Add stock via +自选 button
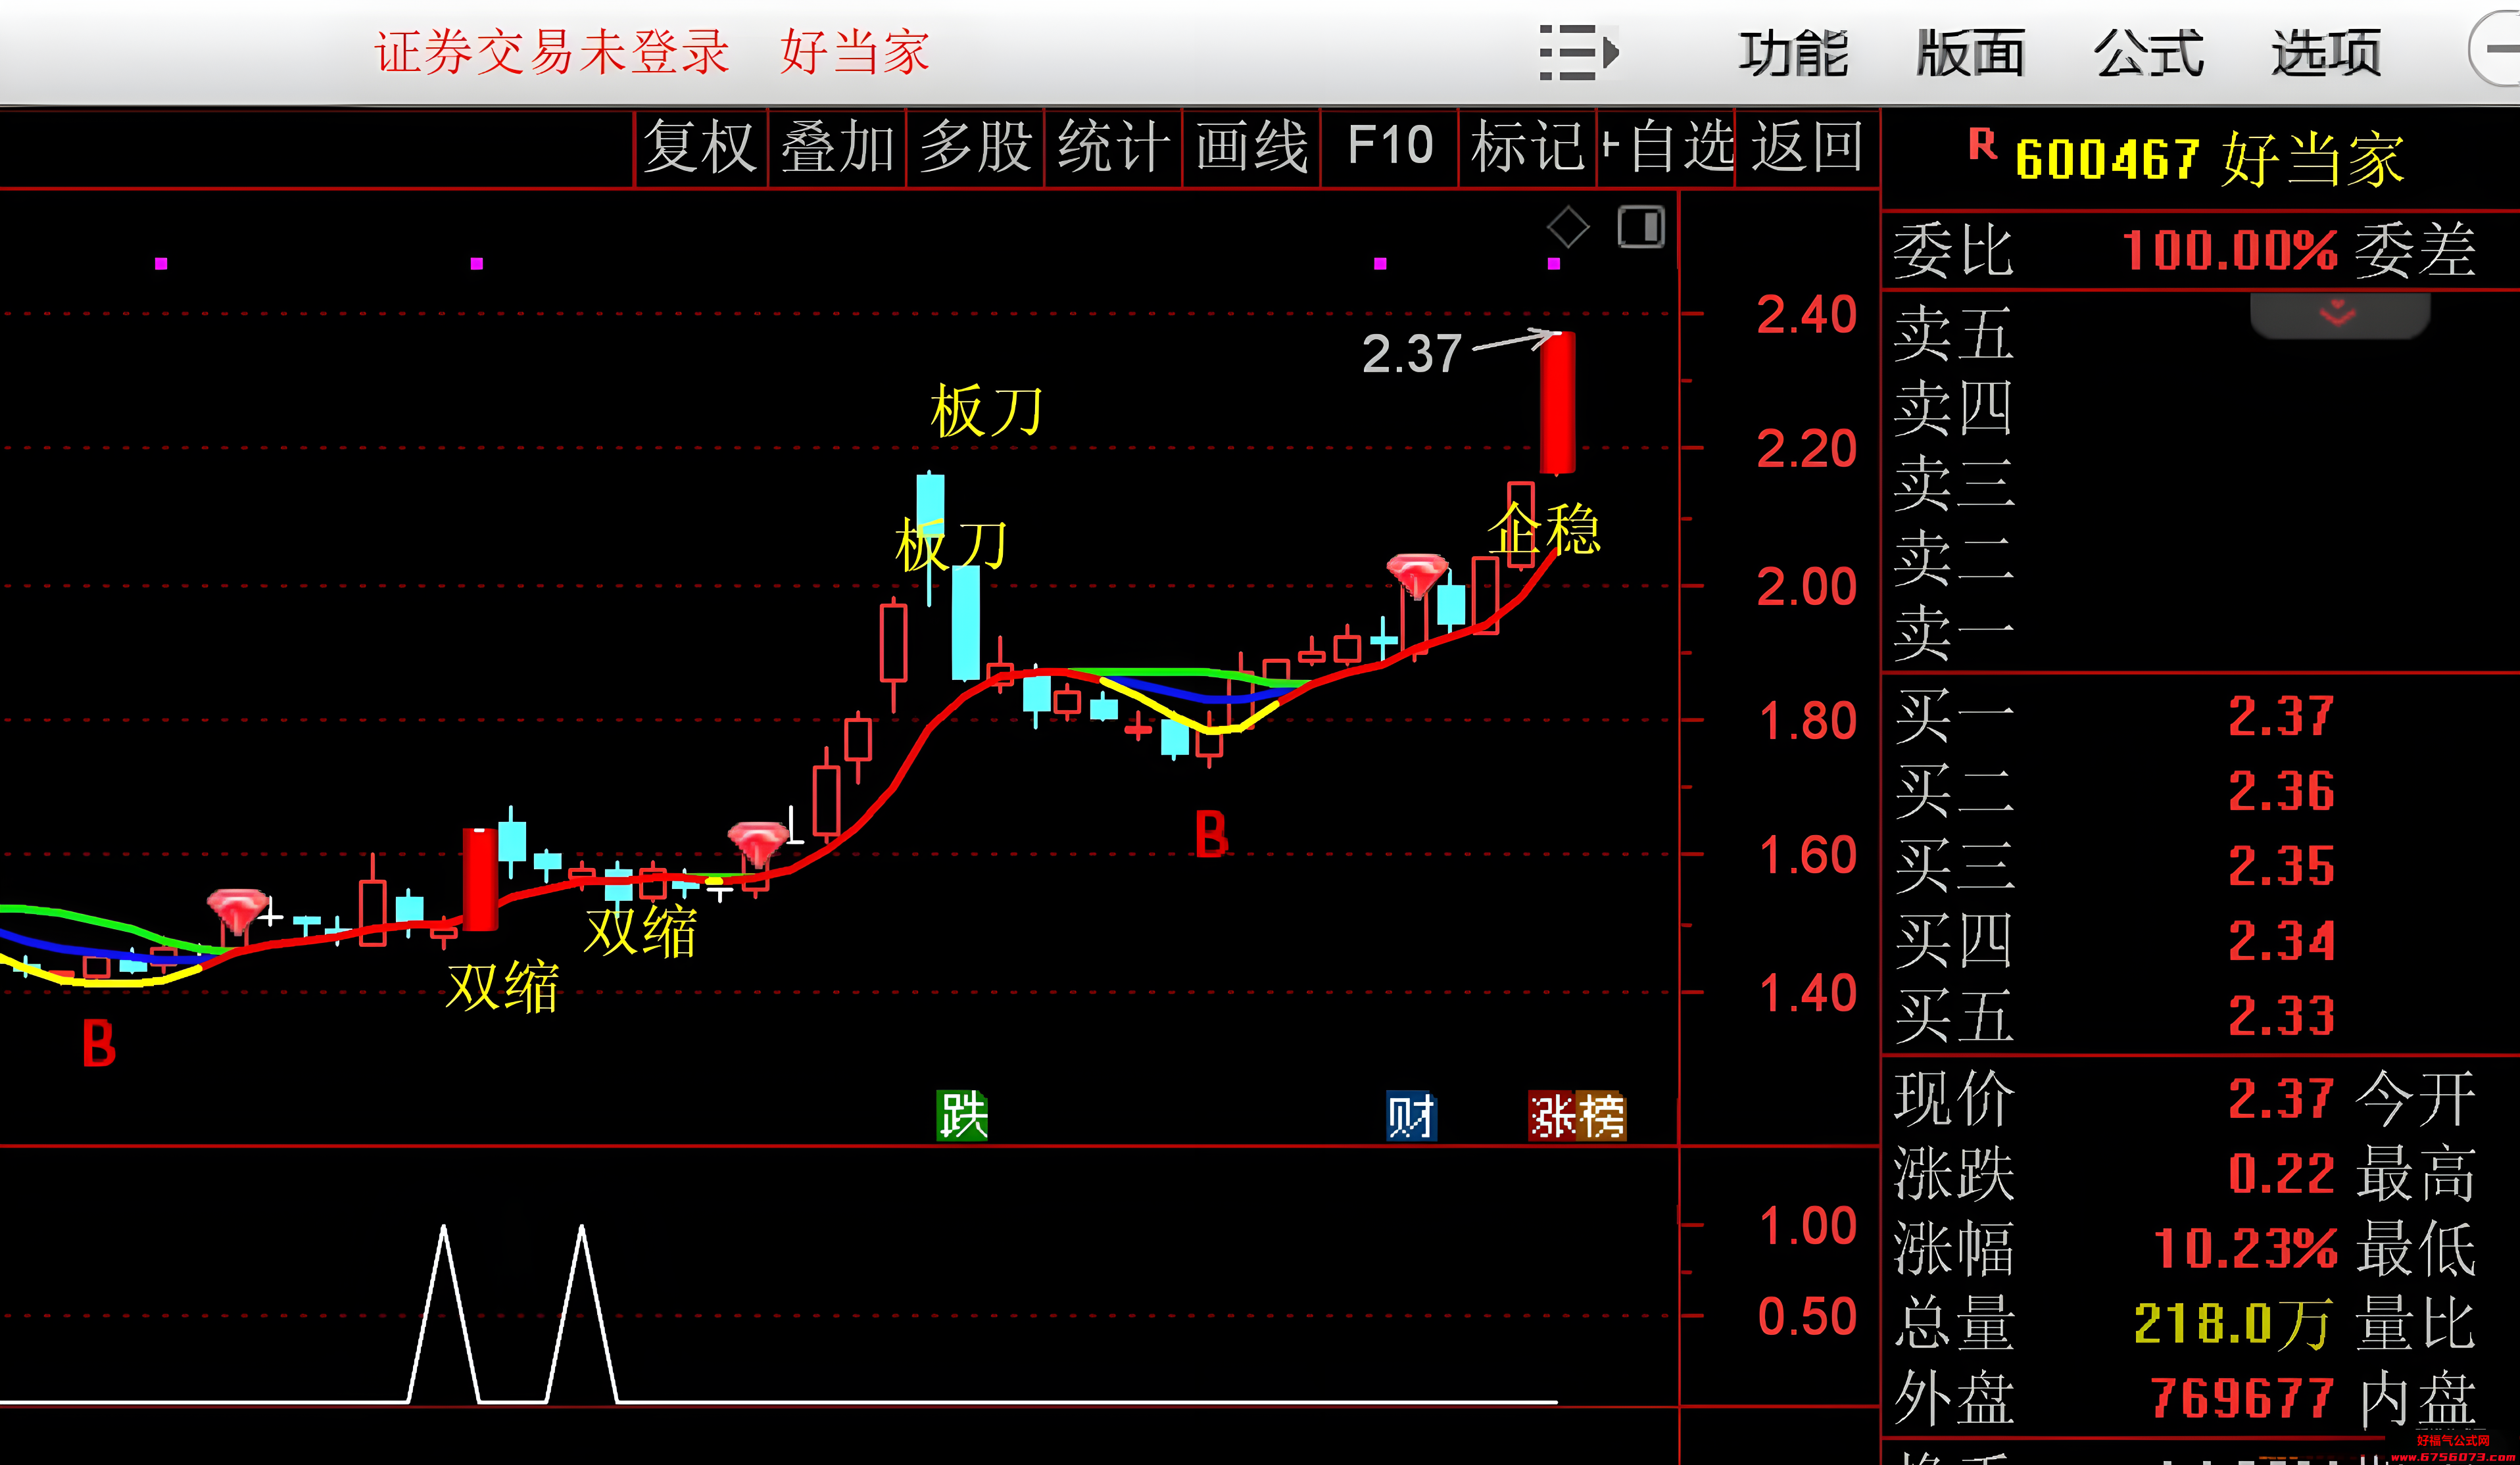This screenshot has height=1465, width=2520. coord(1667,147)
